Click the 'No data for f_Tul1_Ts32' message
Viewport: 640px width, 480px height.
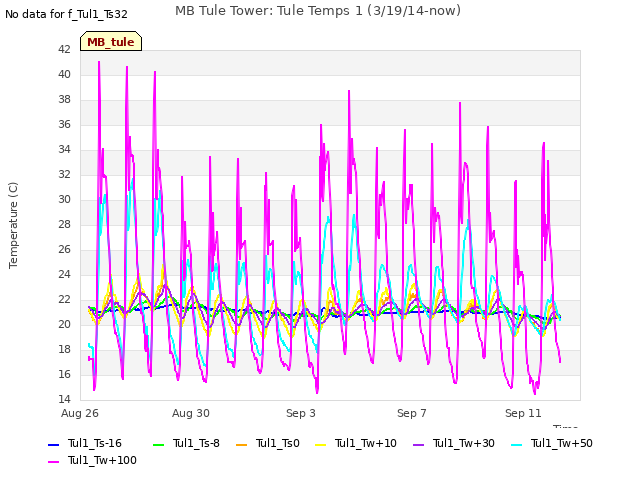click(x=66, y=14)
